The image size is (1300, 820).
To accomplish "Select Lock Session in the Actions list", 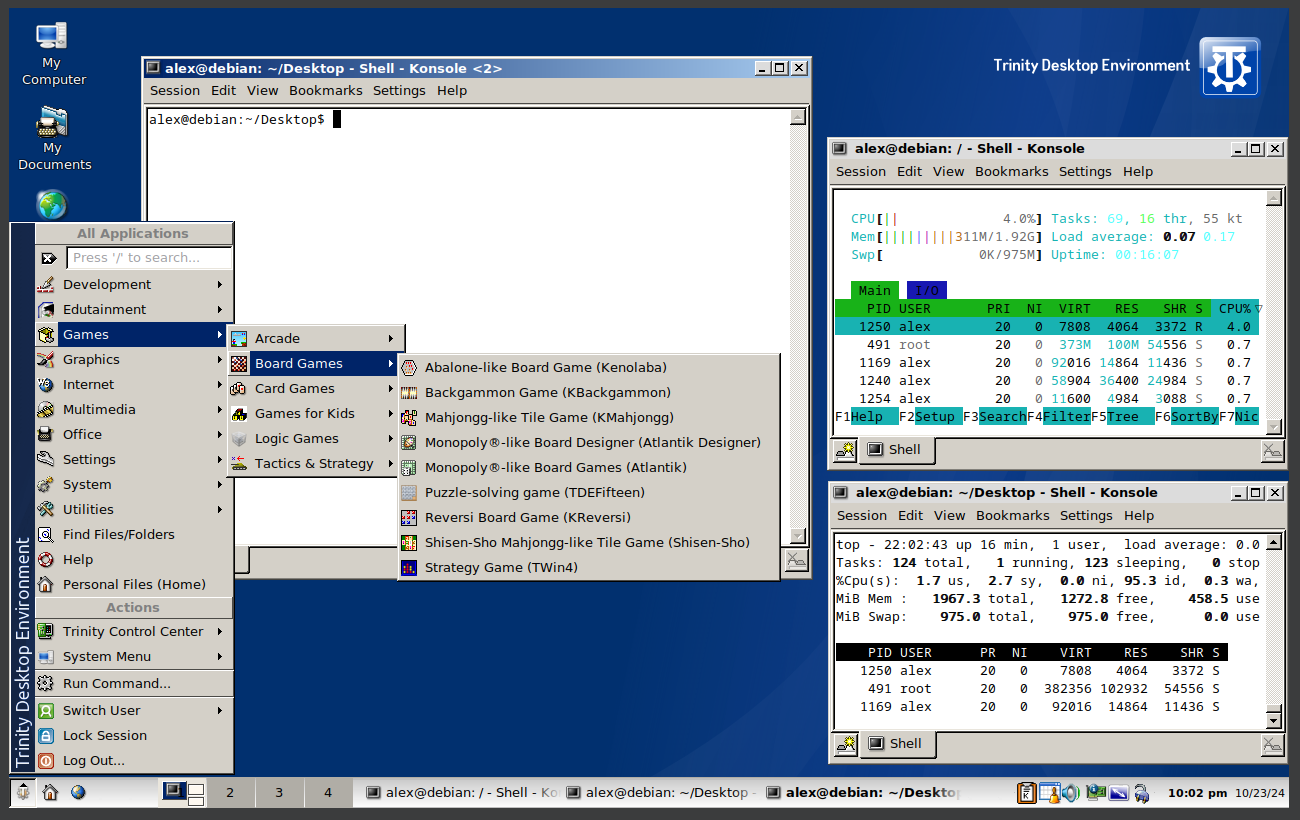I will click(104, 735).
